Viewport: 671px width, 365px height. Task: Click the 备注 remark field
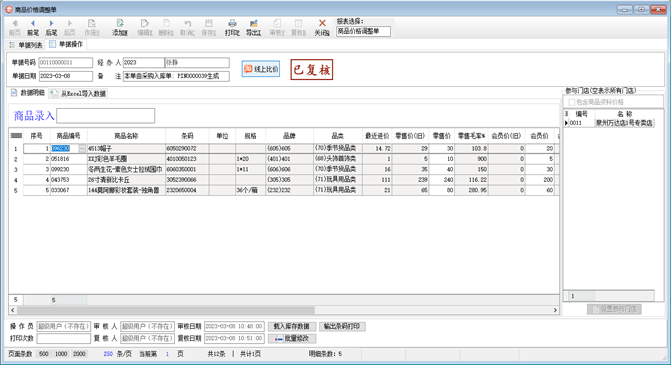(x=176, y=76)
